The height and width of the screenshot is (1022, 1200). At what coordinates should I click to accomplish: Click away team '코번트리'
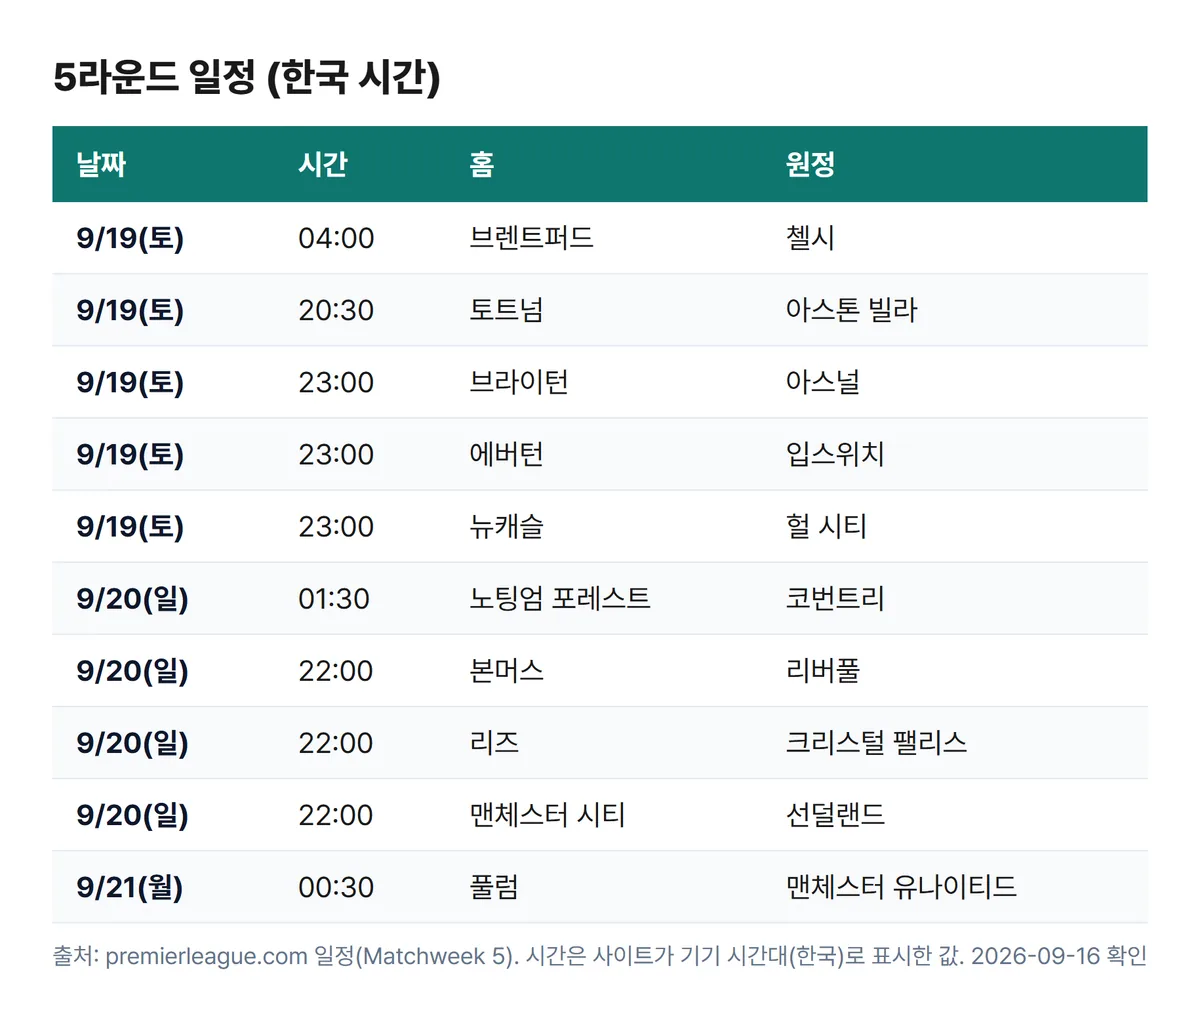[835, 598]
